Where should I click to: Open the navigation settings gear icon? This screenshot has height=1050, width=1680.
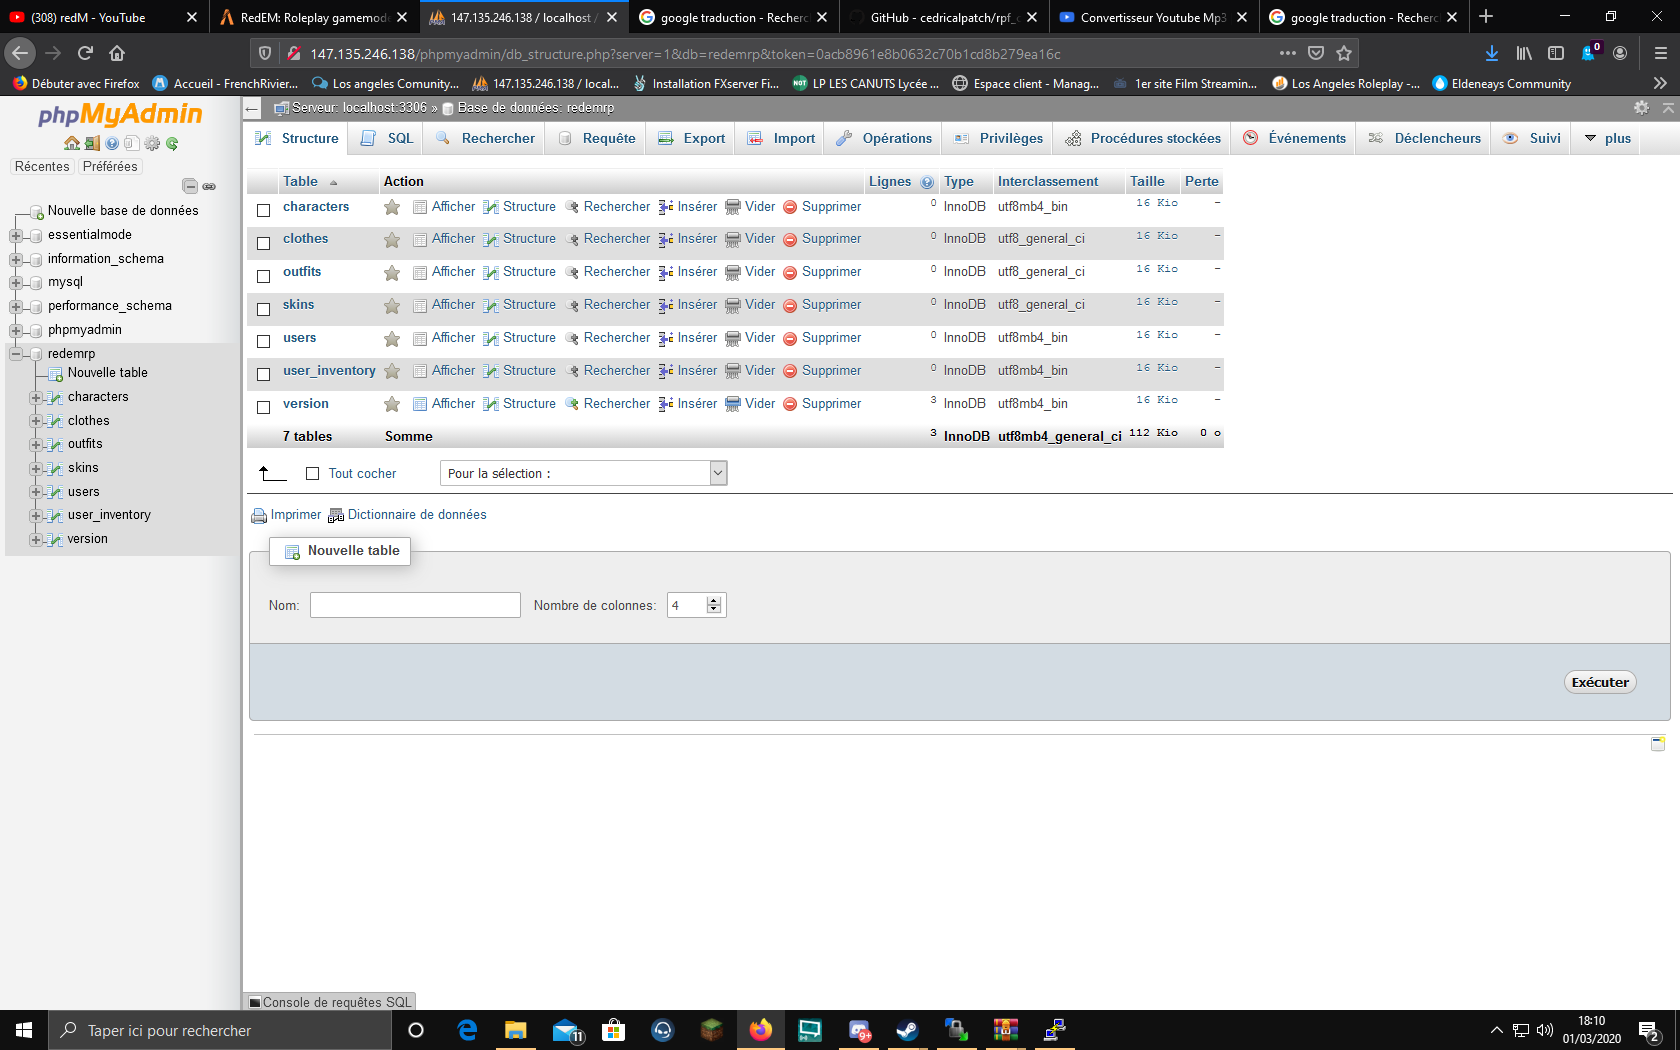152,144
